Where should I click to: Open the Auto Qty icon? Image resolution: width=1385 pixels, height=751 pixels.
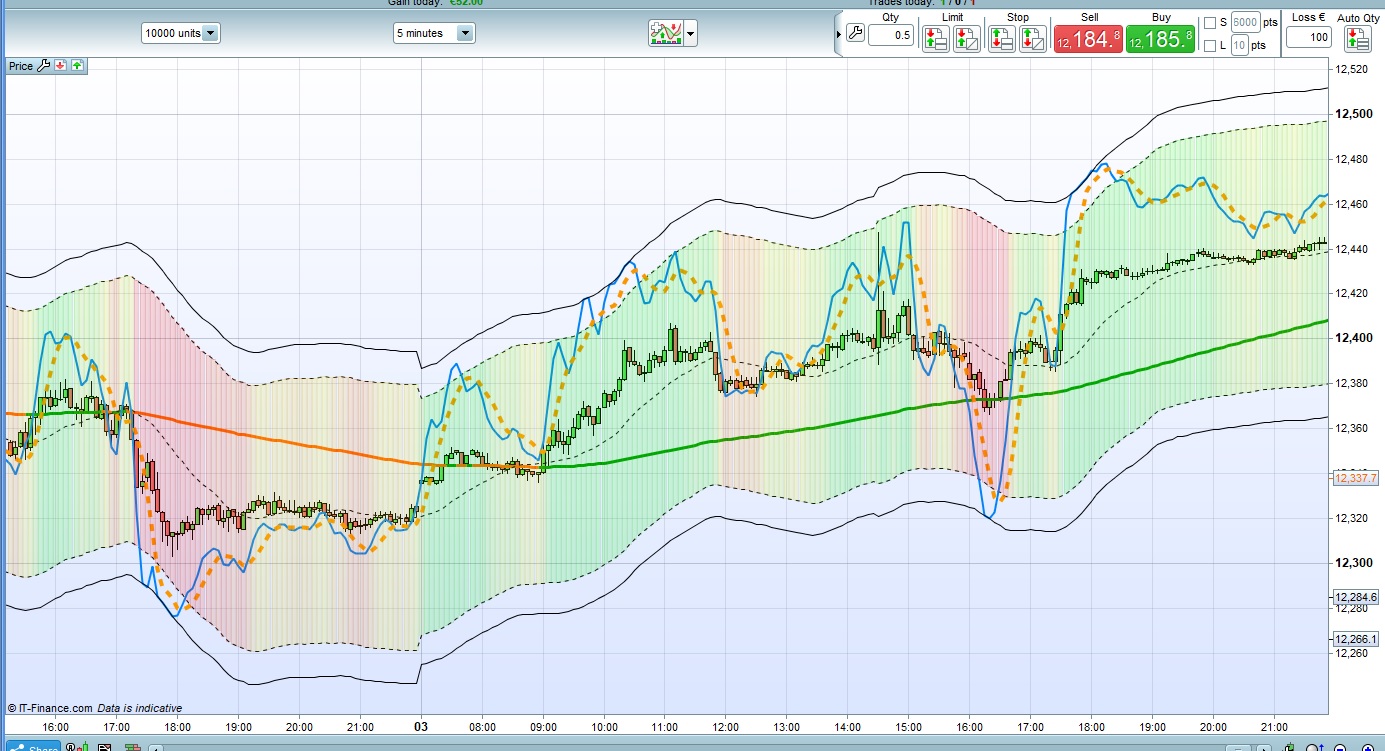(1357, 39)
